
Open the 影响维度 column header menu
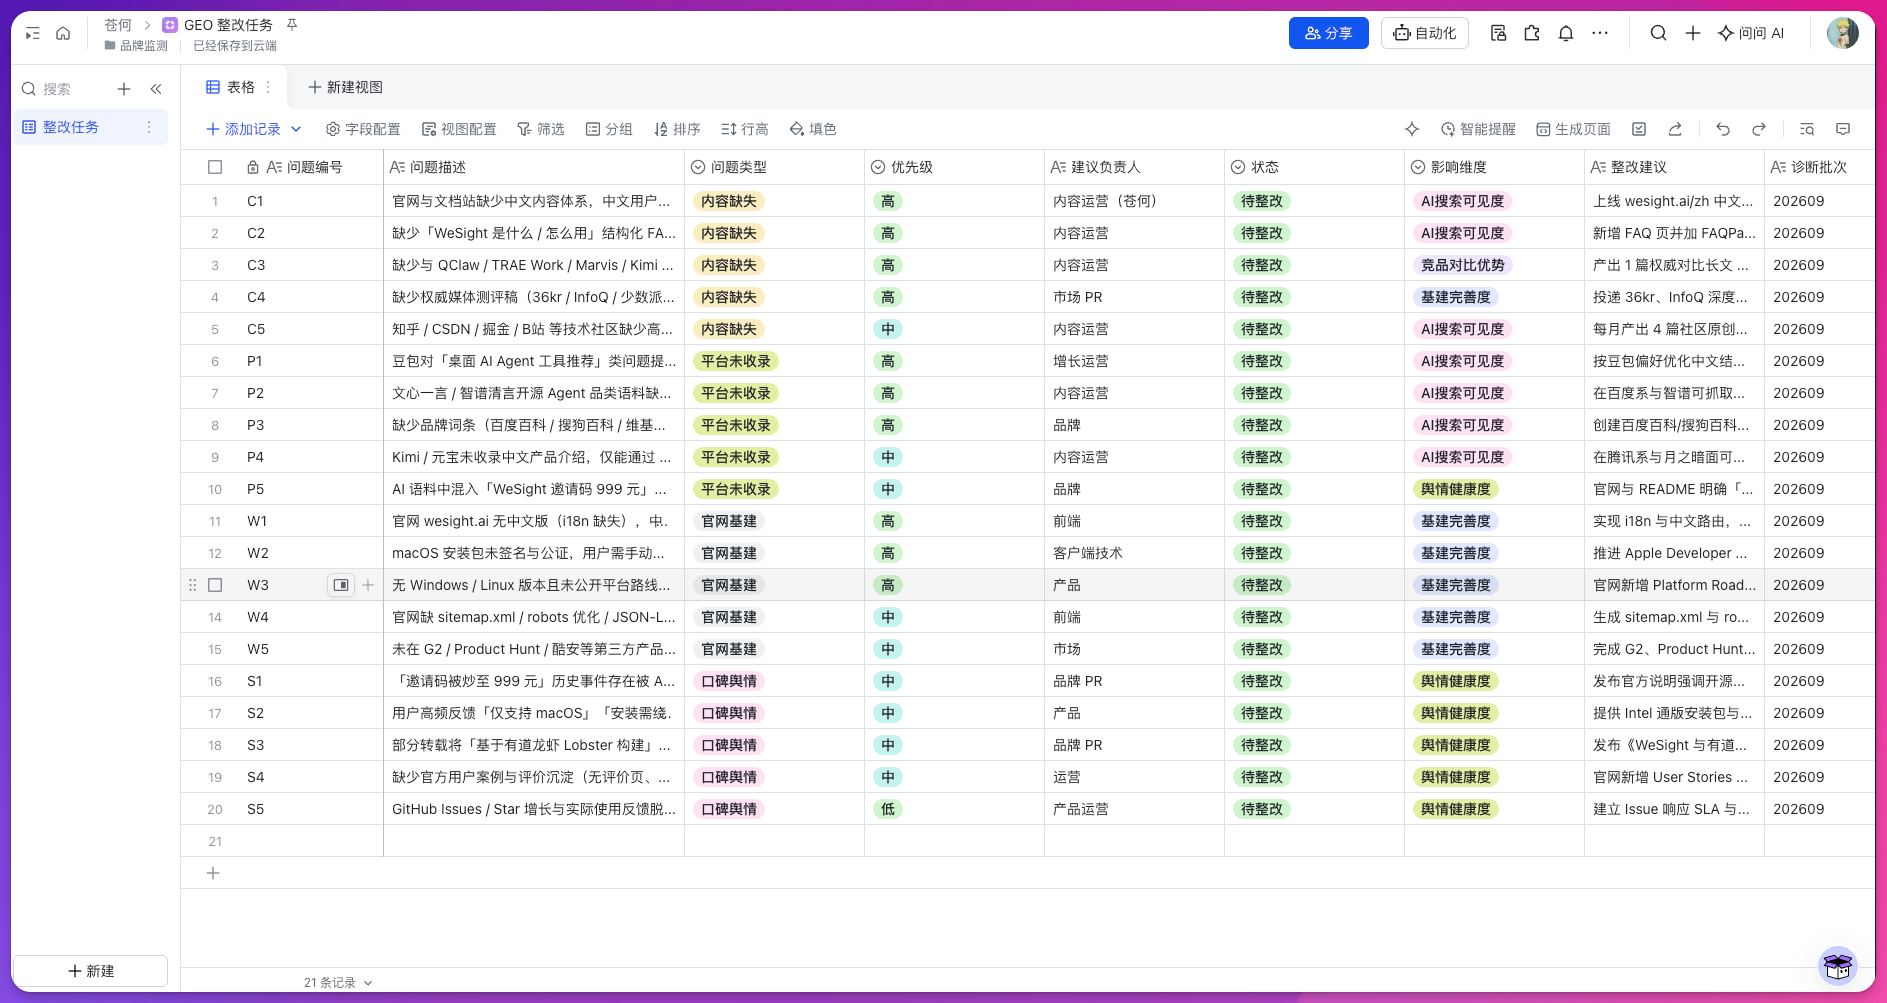coord(1494,167)
